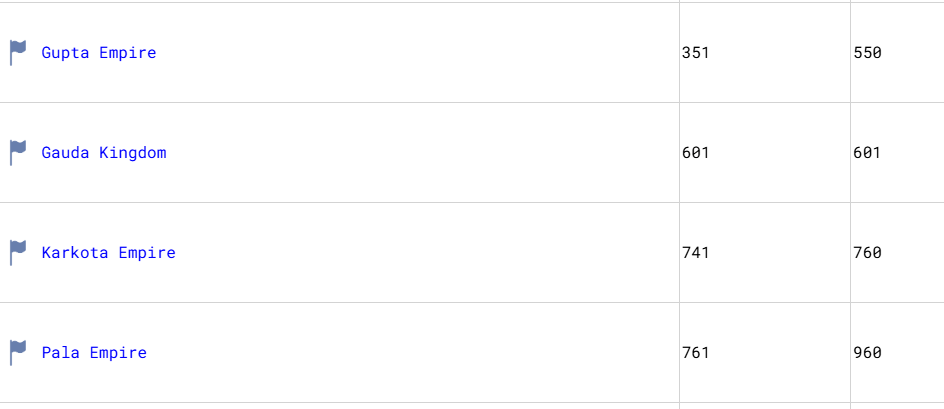The height and width of the screenshot is (409, 944).
Task: Select the Karkota Empire flag icon
Action: (x=18, y=252)
